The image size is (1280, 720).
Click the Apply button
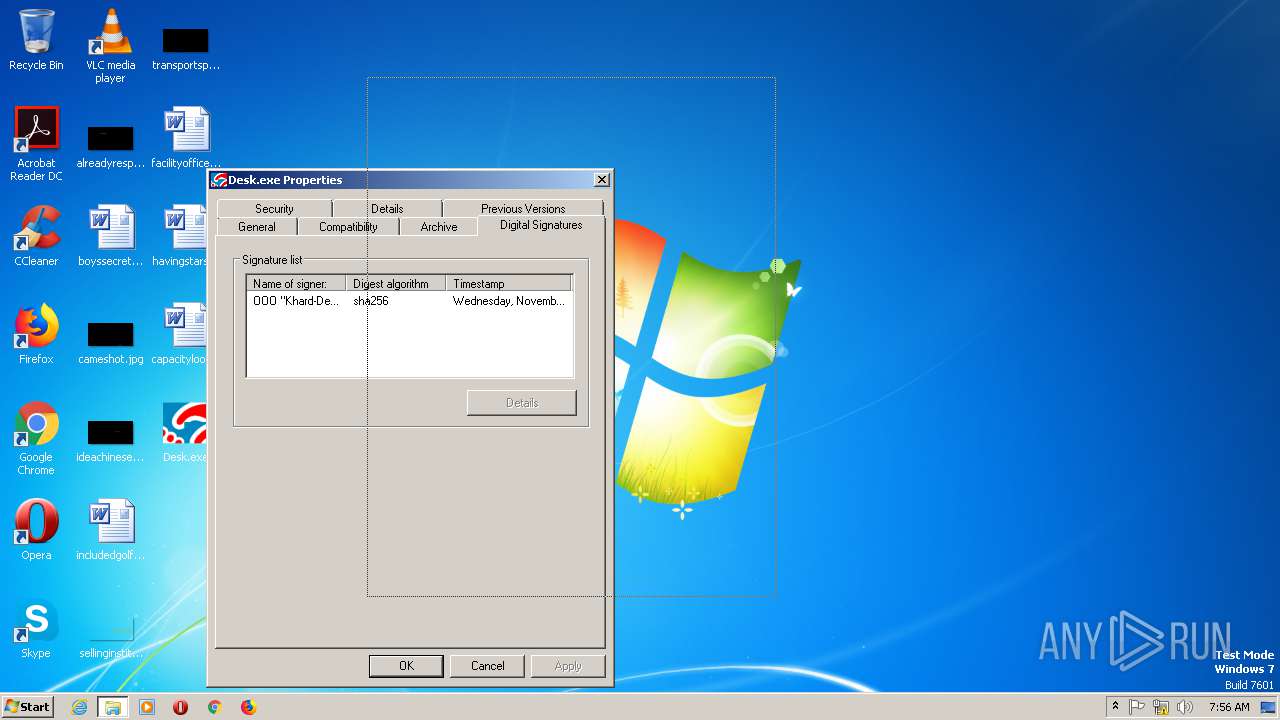pyautogui.click(x=568, y=666)
